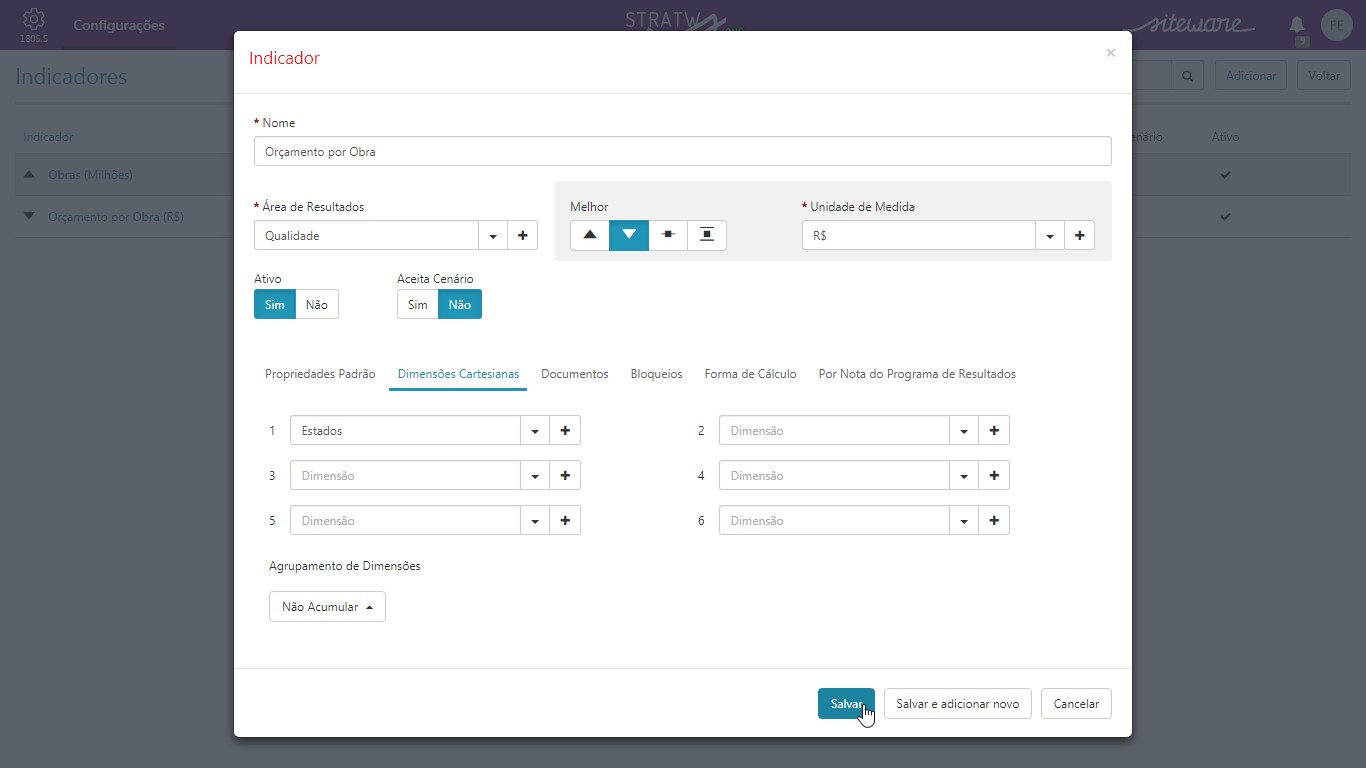The width and height of the screenshot is (1366, 768).
Task: Click plus button for dimension 3
Action: pyautogui.click(x=565, y=476)
